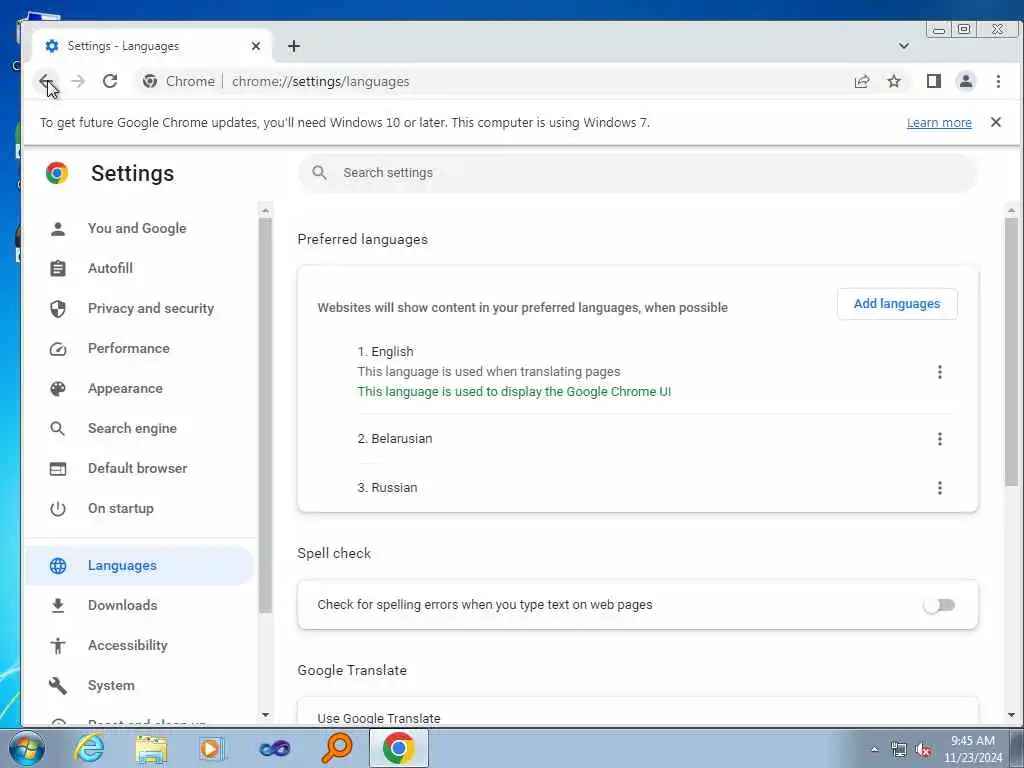
Task: Focus the Search settings field
Action: click(x=637, y=172)
